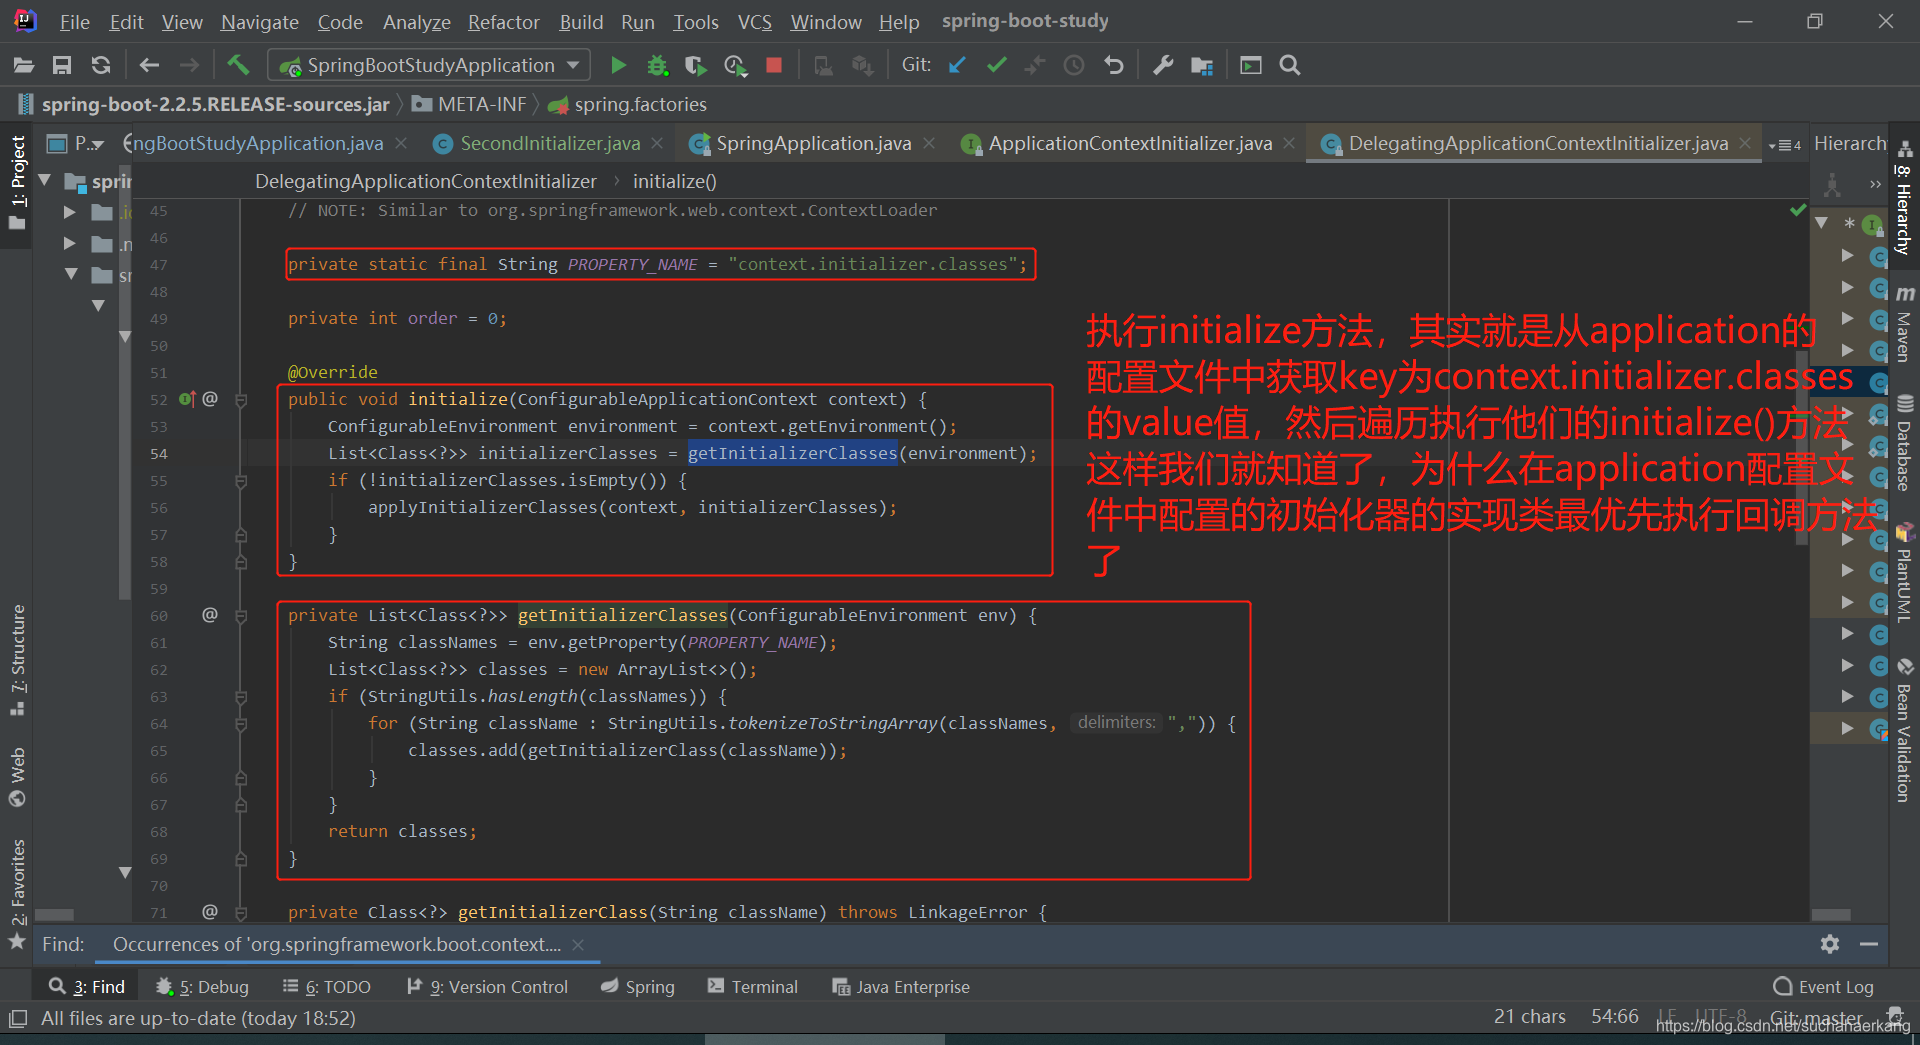Open the Spring tool window
The image size is (1920, 1045).
click(637, 987)
